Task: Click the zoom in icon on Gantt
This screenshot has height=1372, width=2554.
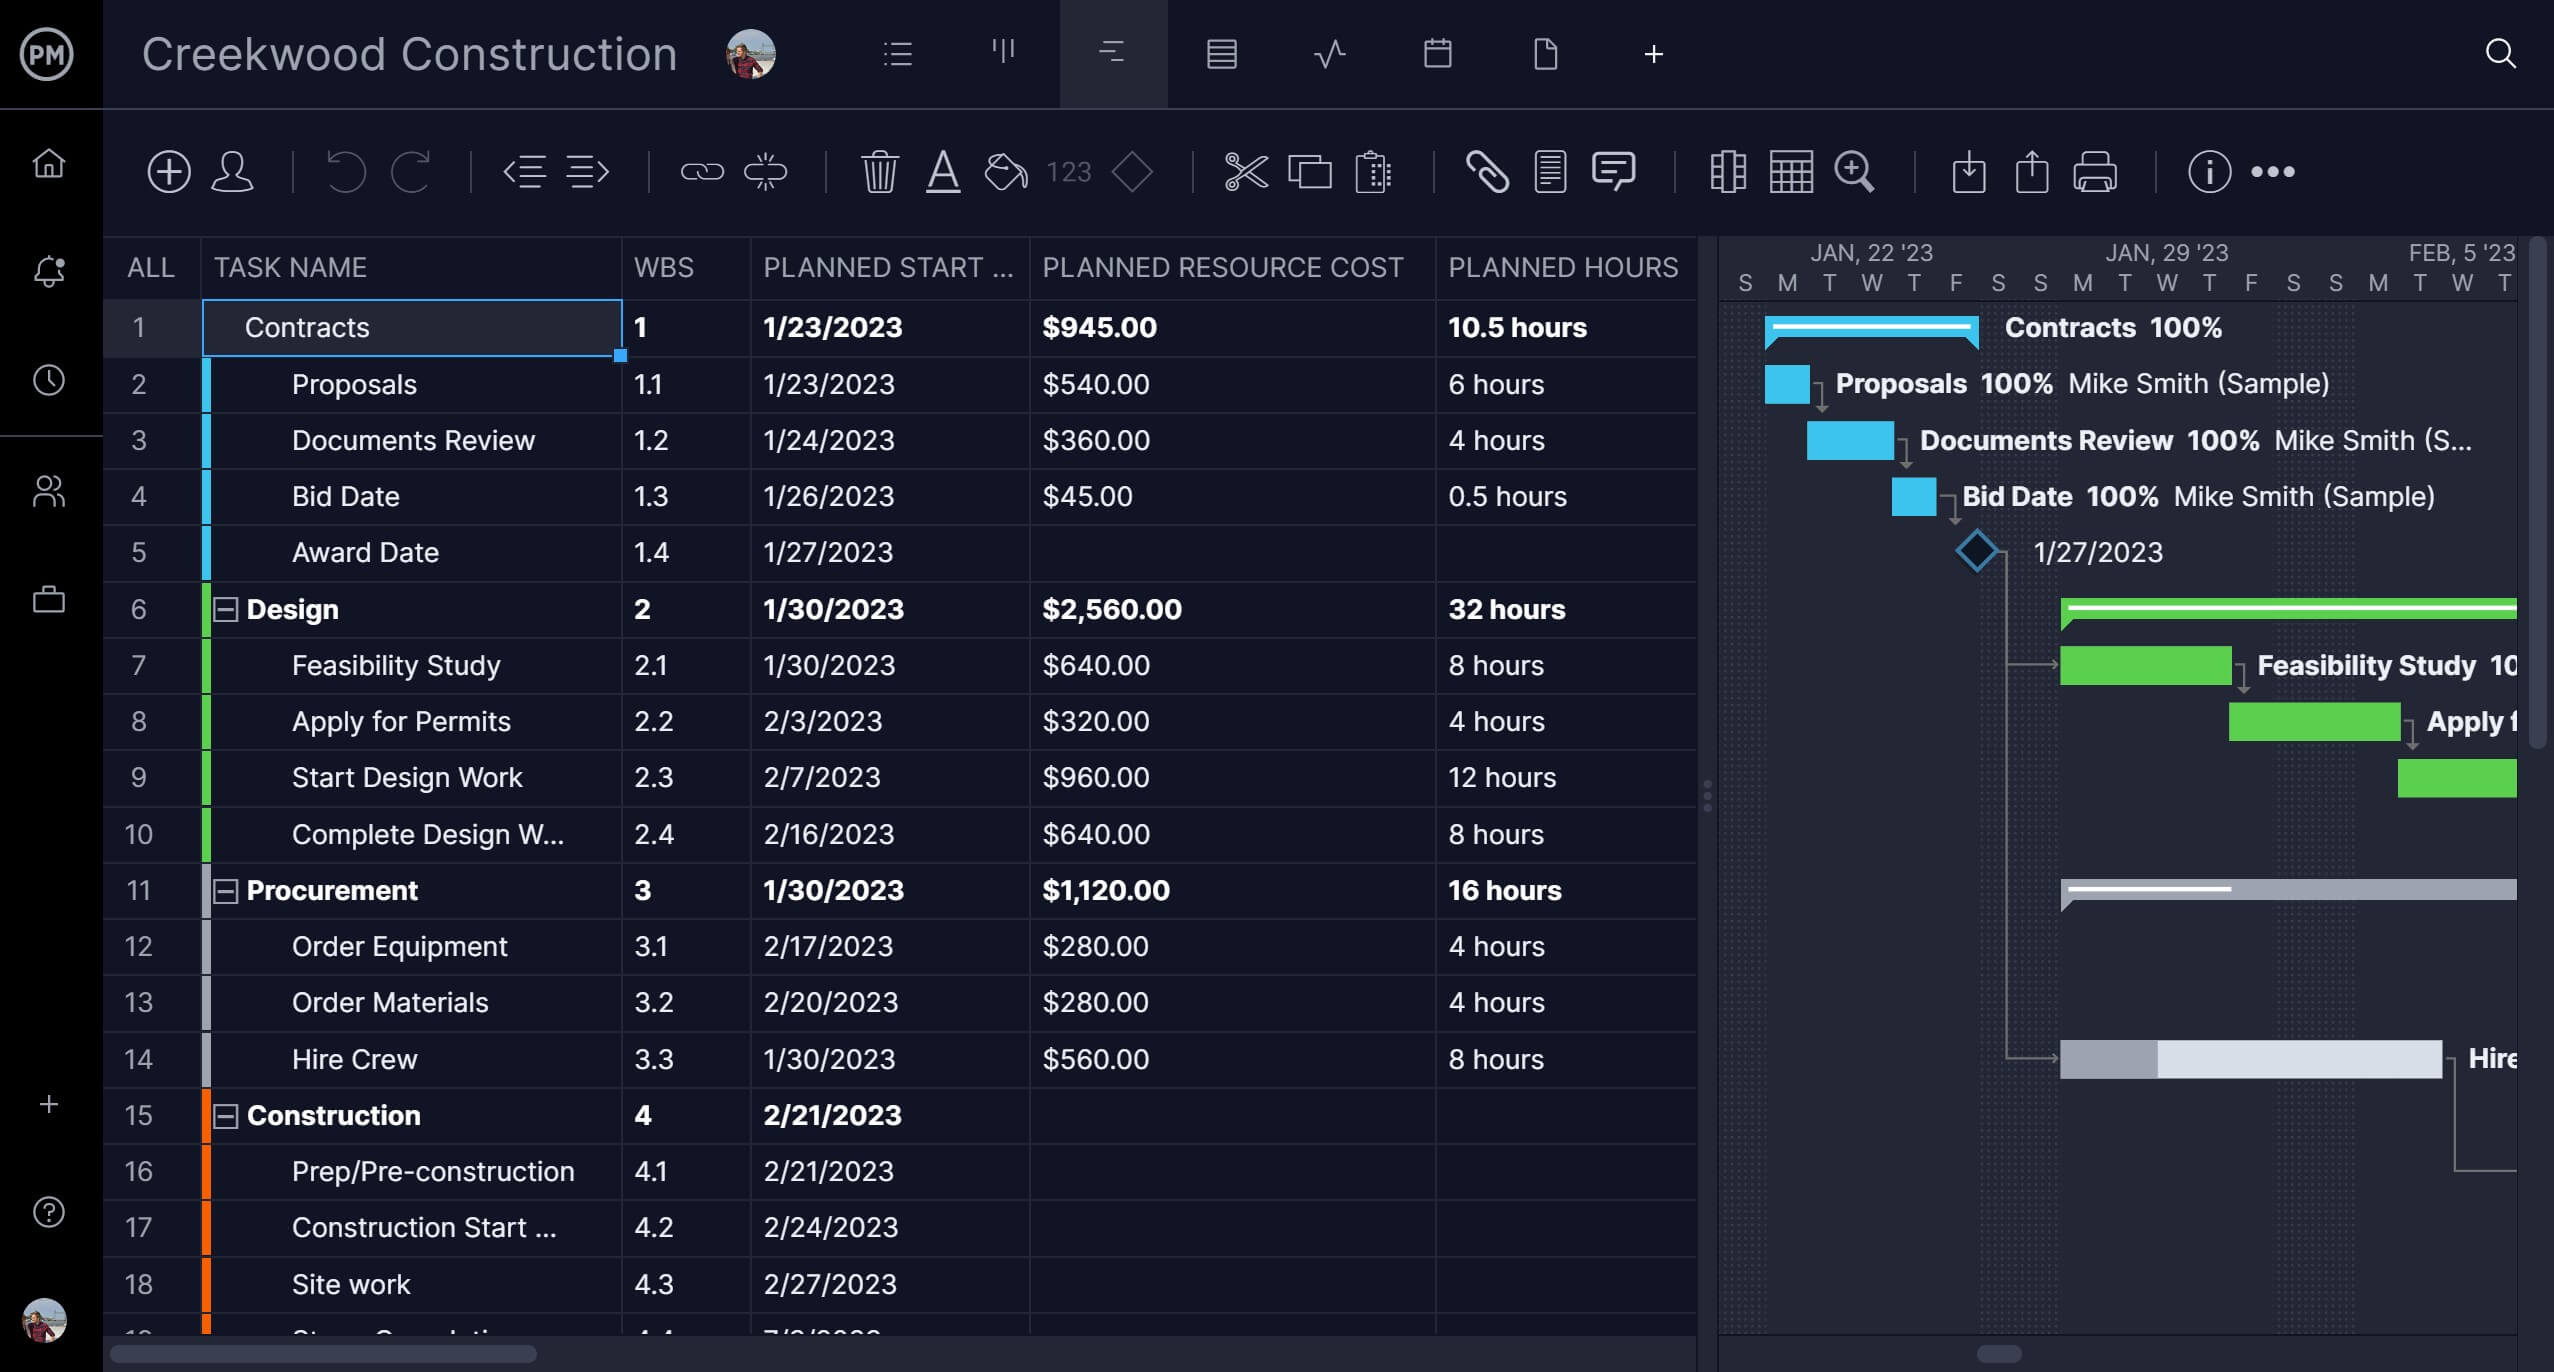Action: pyautogui.click(x=1855, y=169)
